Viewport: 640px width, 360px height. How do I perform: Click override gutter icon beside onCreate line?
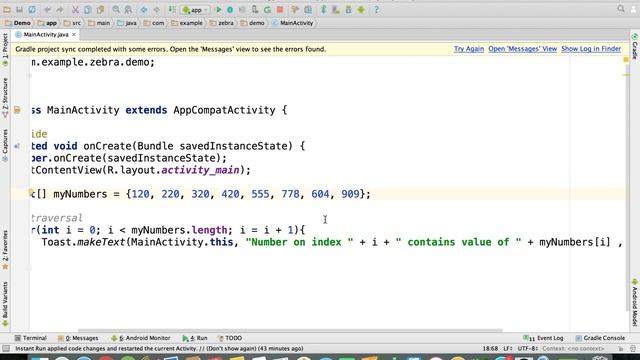[x=17, y=146]
